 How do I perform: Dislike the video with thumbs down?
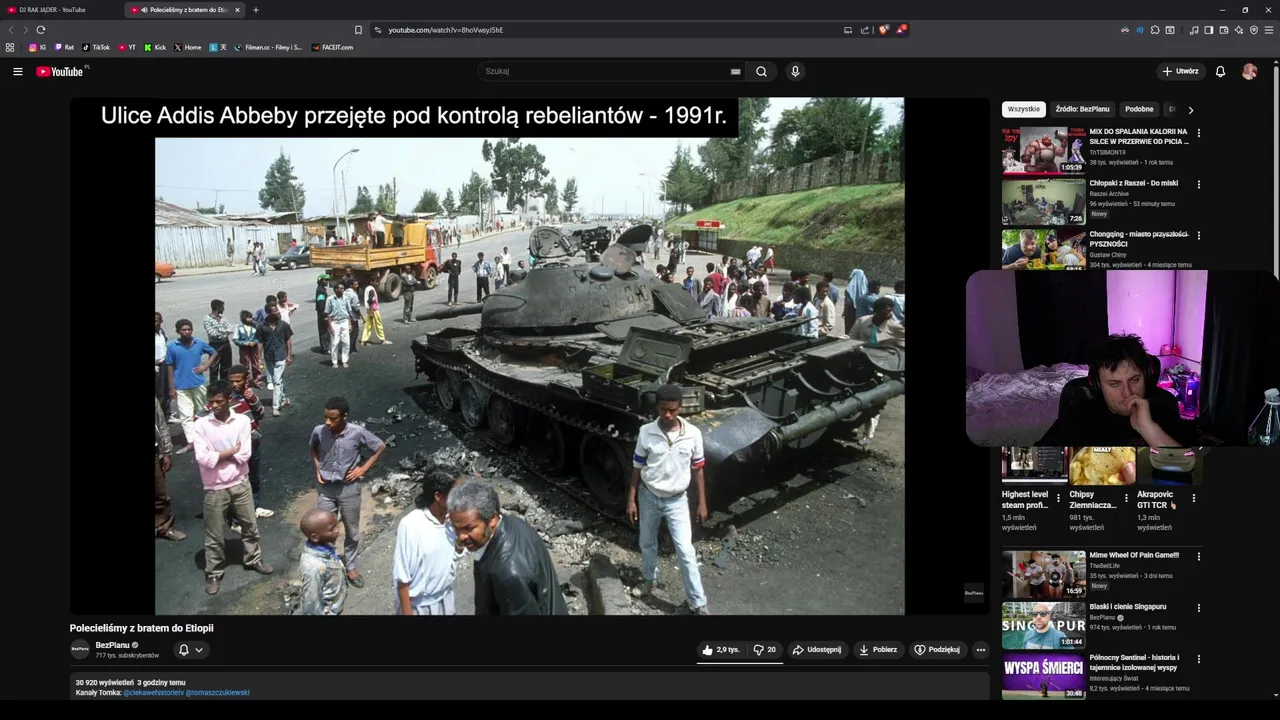click(765, 650)
